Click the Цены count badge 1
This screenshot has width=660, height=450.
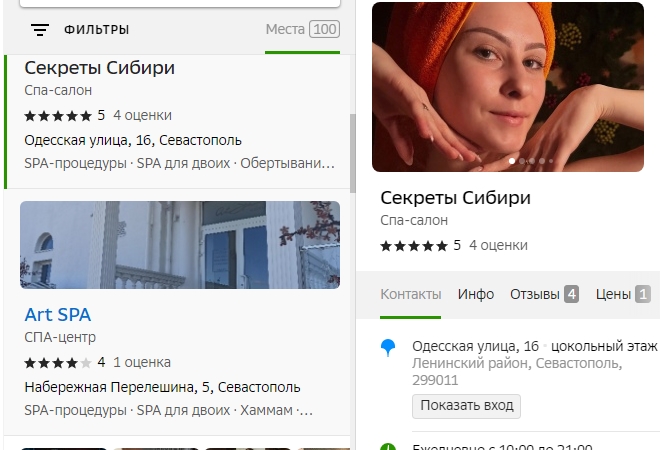[x=642, y=294]
